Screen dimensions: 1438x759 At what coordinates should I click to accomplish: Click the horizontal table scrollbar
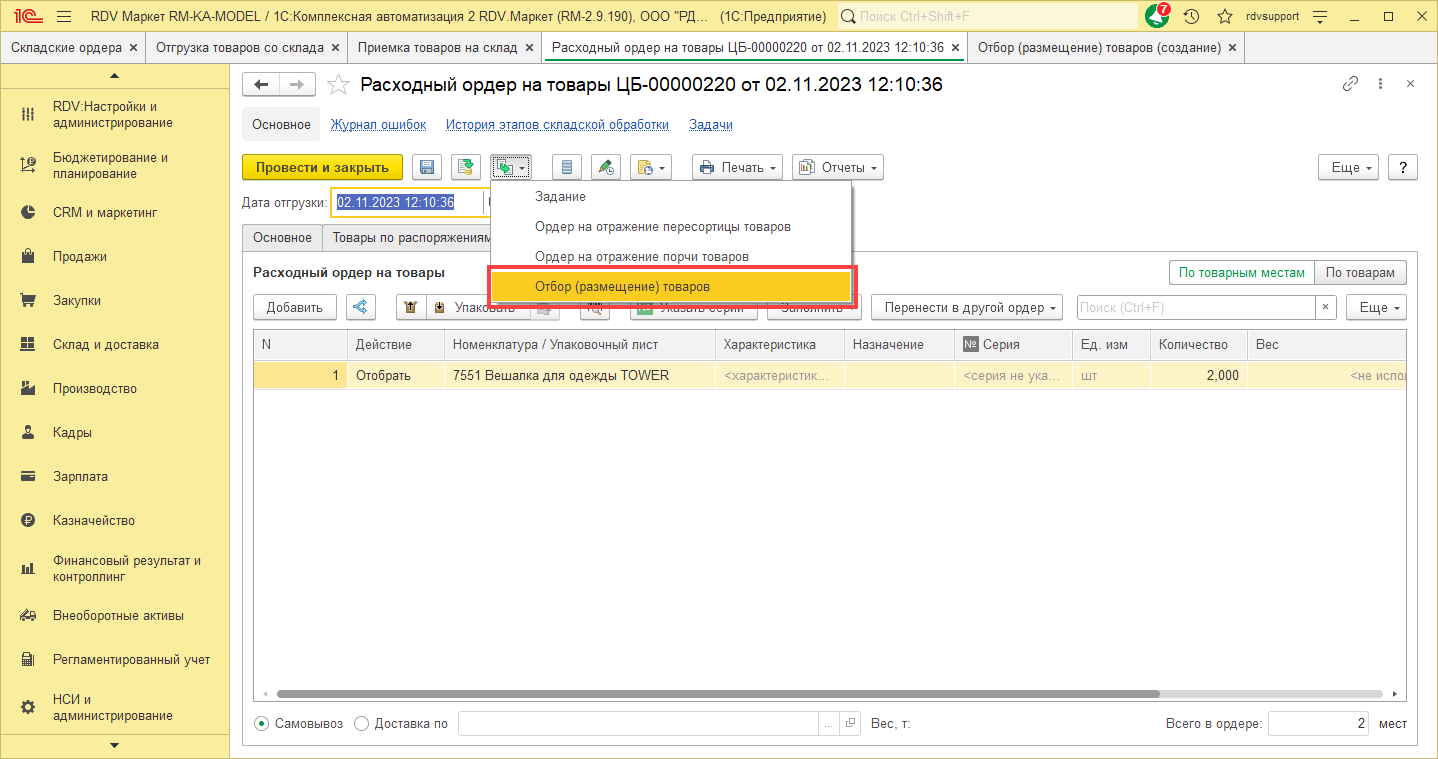[717, 694]
